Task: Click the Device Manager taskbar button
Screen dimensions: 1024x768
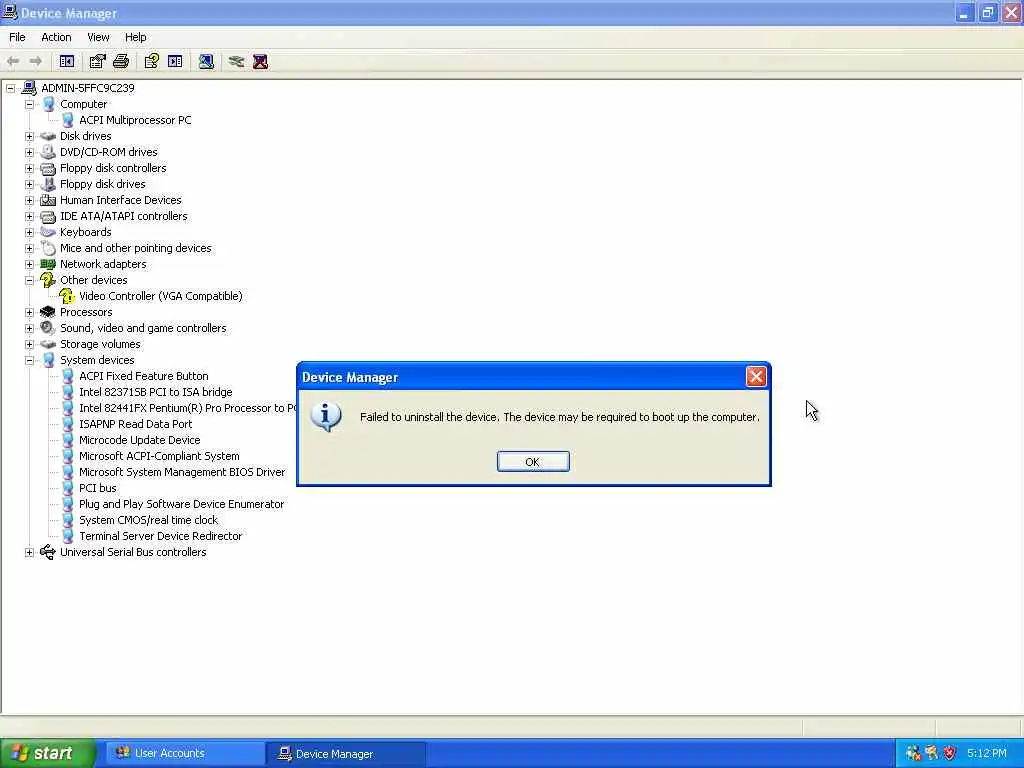Action: click(x=346, y=754)
